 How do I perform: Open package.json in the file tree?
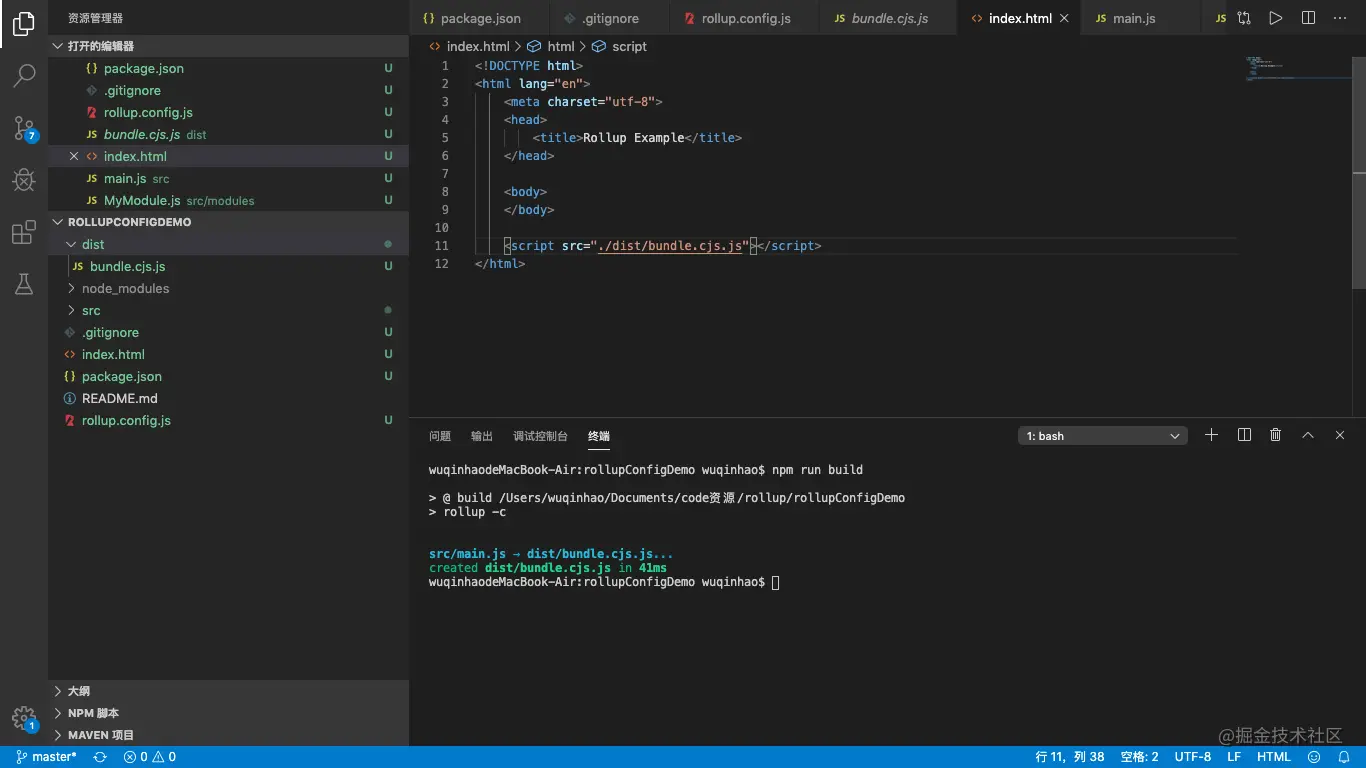tap(228, 376)
